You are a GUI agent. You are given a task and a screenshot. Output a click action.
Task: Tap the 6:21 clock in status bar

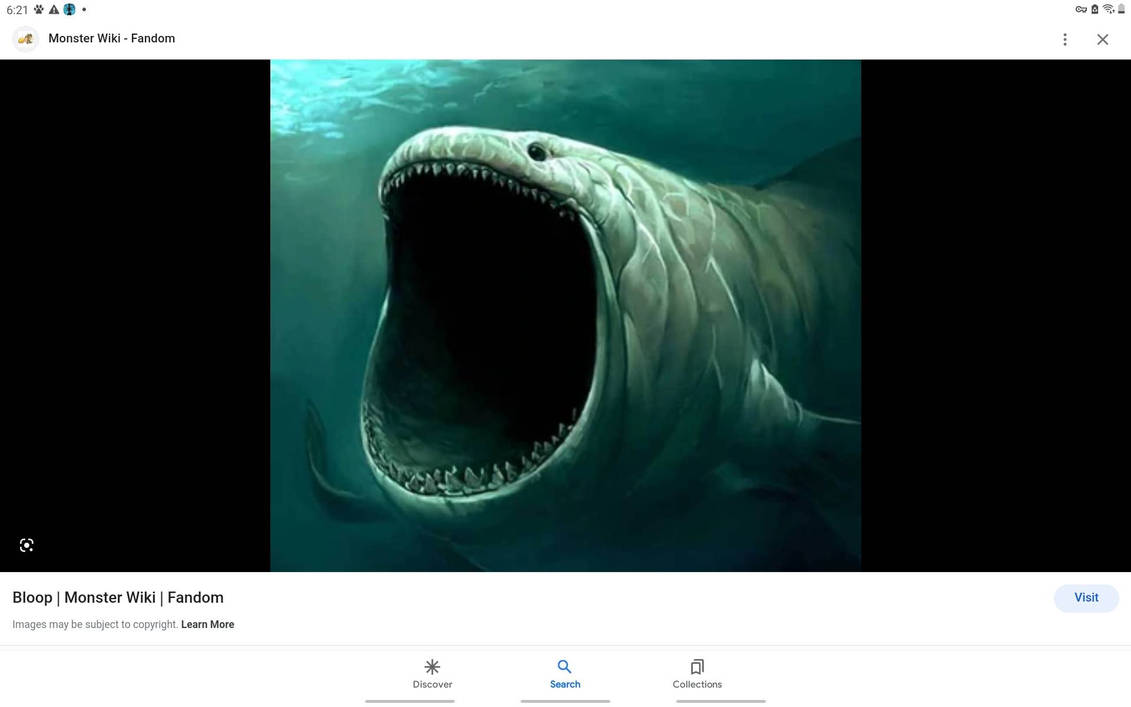tap(17, 10)
